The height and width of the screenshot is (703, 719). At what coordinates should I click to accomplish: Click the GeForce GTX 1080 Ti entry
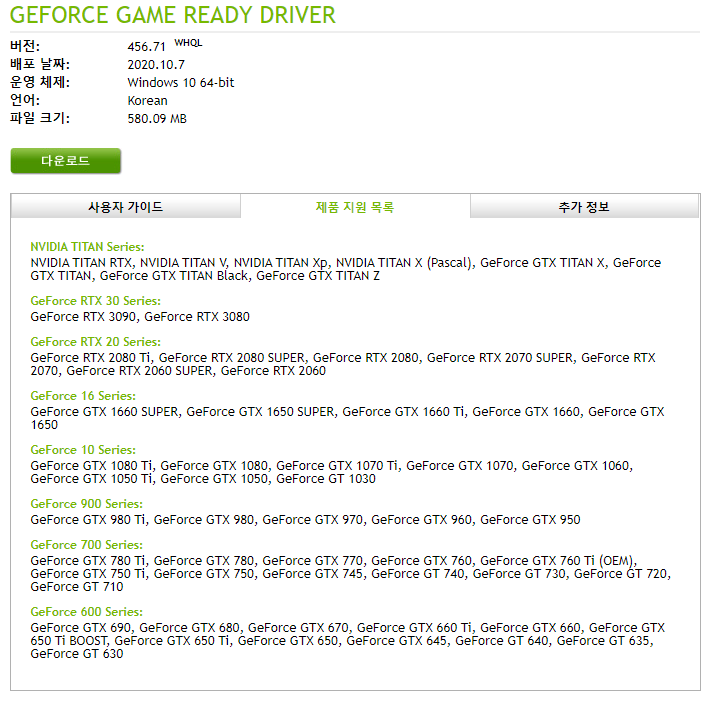[91, 466]
